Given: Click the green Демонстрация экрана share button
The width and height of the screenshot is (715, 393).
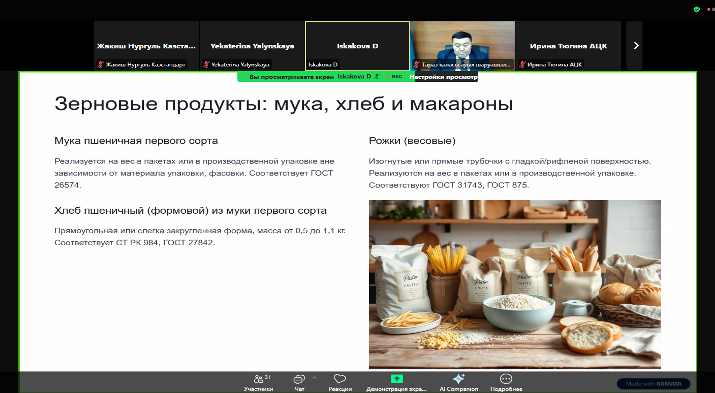Looking at the screenshot, I should [396, 383].
